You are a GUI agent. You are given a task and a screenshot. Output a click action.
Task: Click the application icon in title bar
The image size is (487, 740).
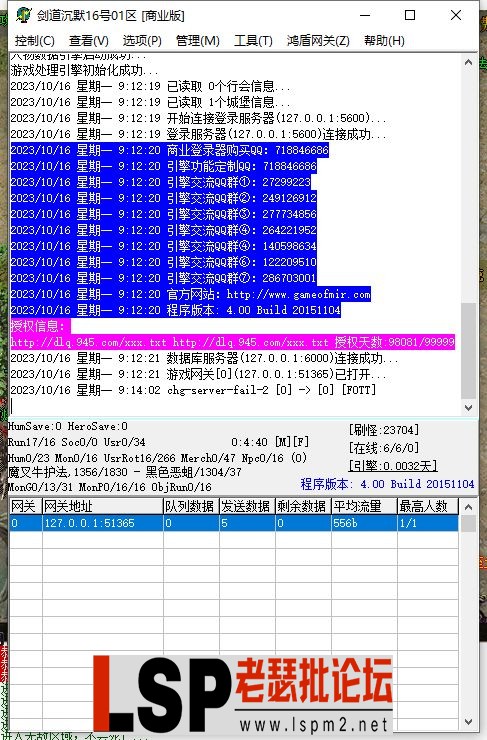click(23, 15)
